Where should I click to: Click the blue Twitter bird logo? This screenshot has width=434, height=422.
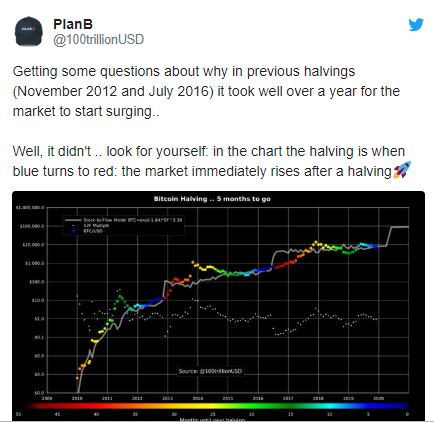click(416, 25)
